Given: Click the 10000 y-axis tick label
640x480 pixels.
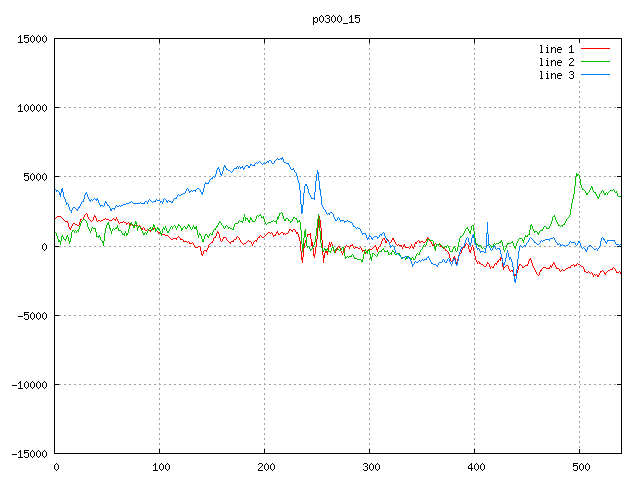Looking at the screenshot, I should [x=31, y=108].
